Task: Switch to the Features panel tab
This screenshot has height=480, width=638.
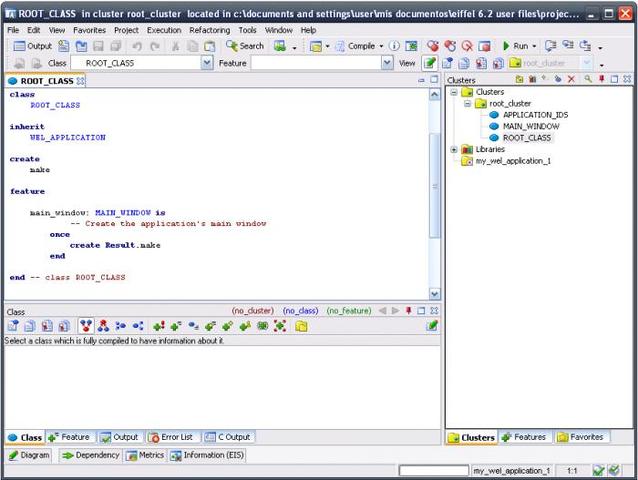Action: (x=524, y=437)
